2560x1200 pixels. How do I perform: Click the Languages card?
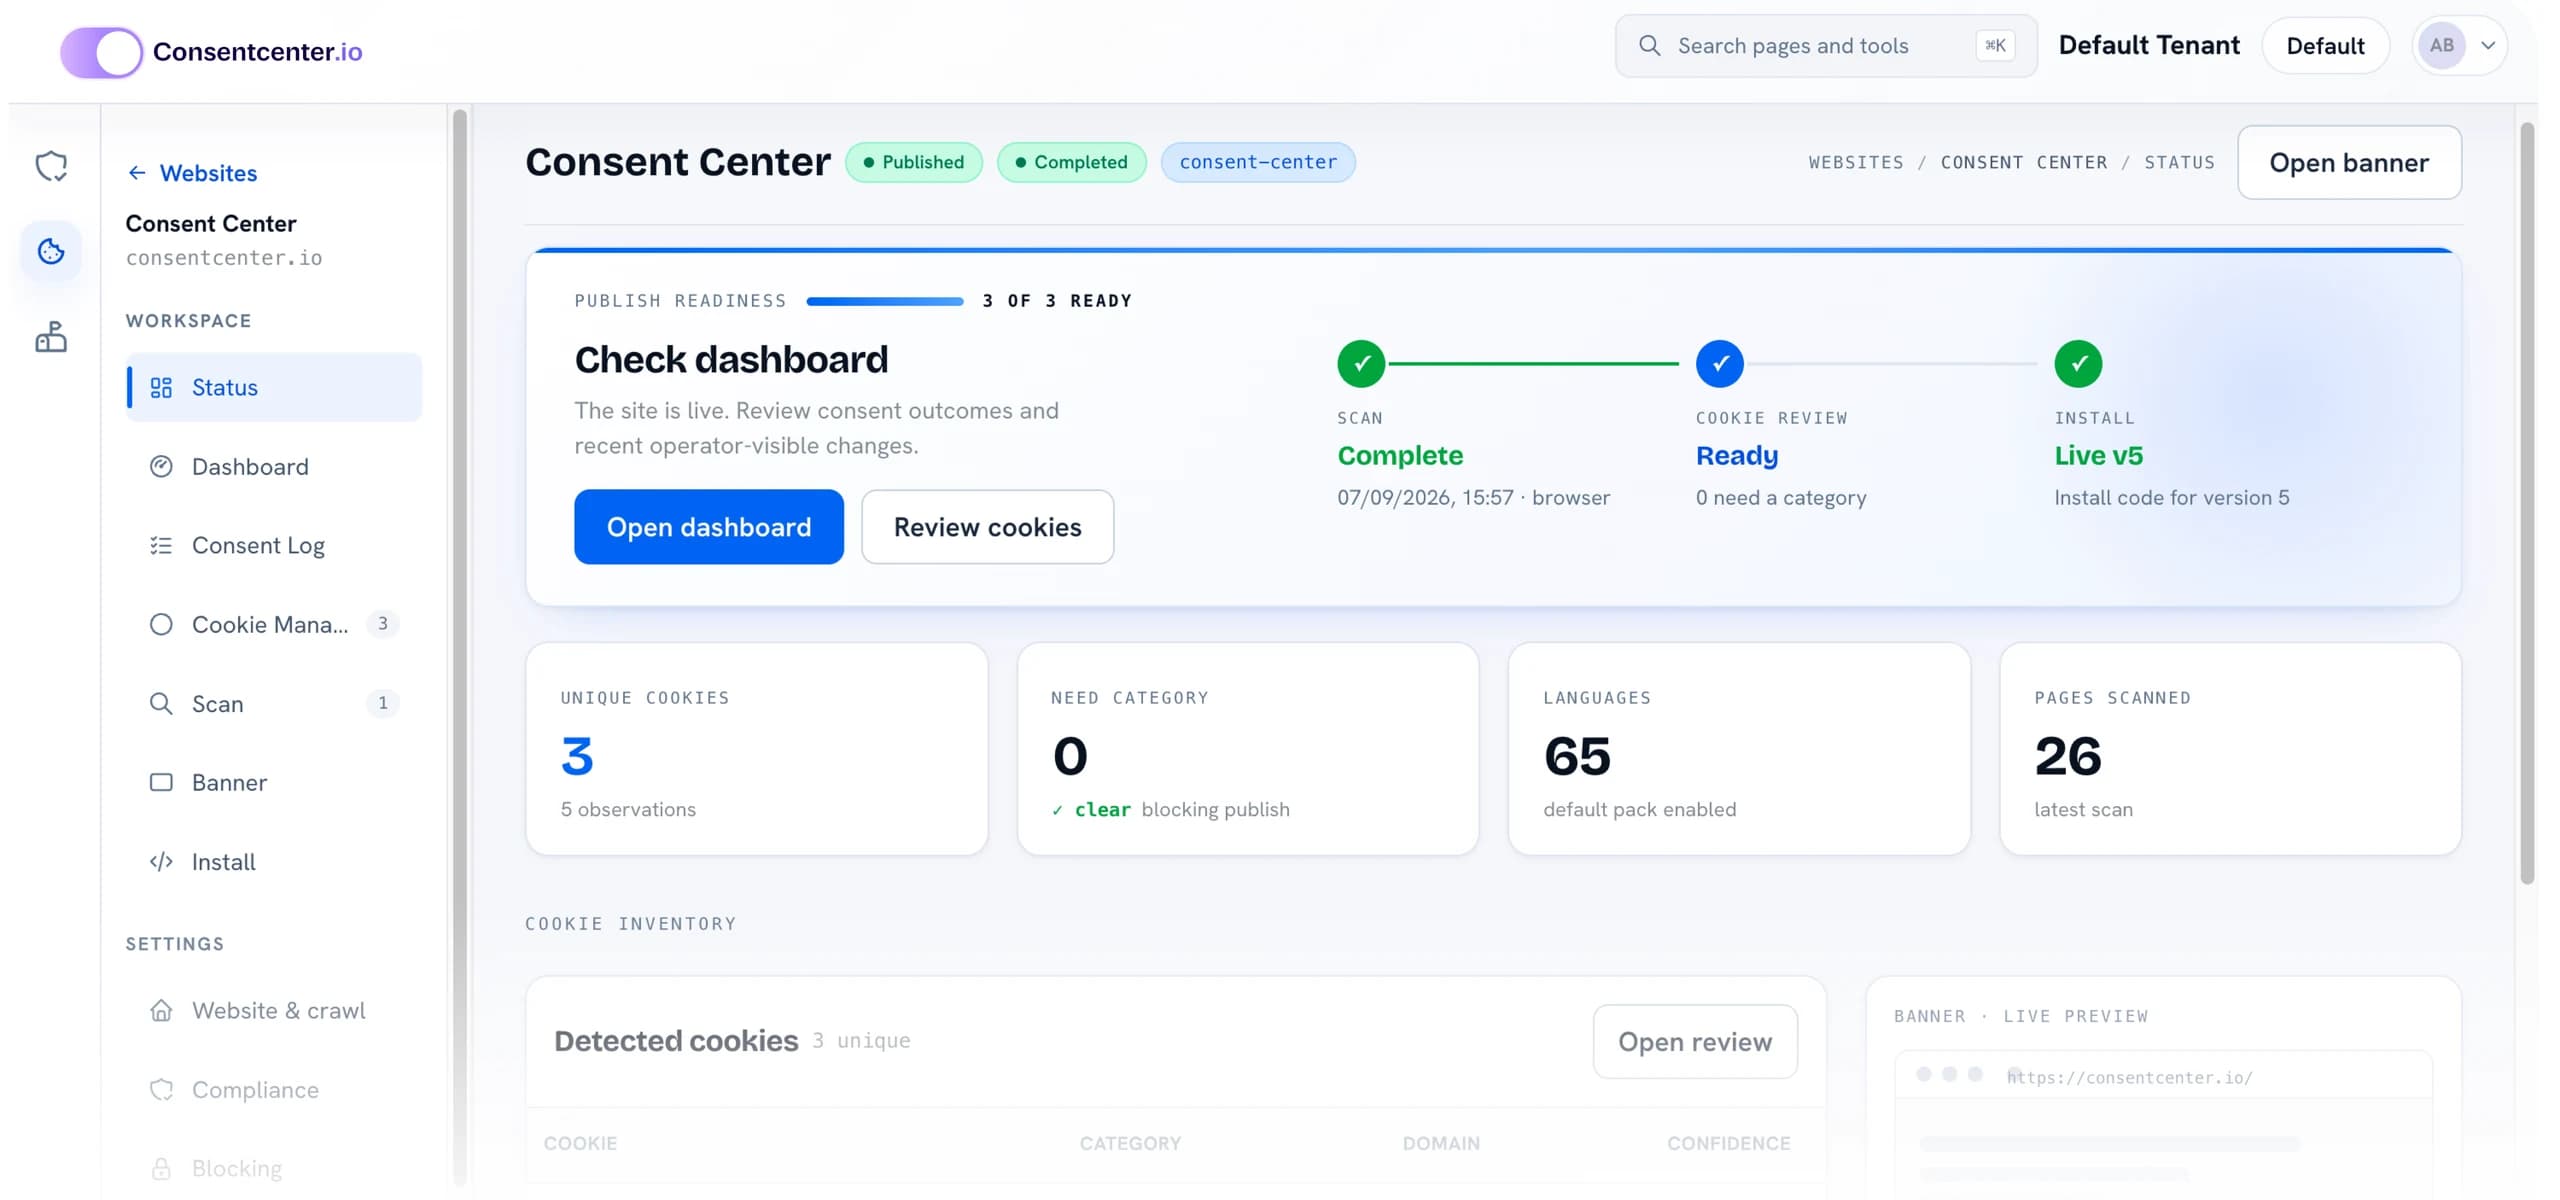click(1739, 749)
